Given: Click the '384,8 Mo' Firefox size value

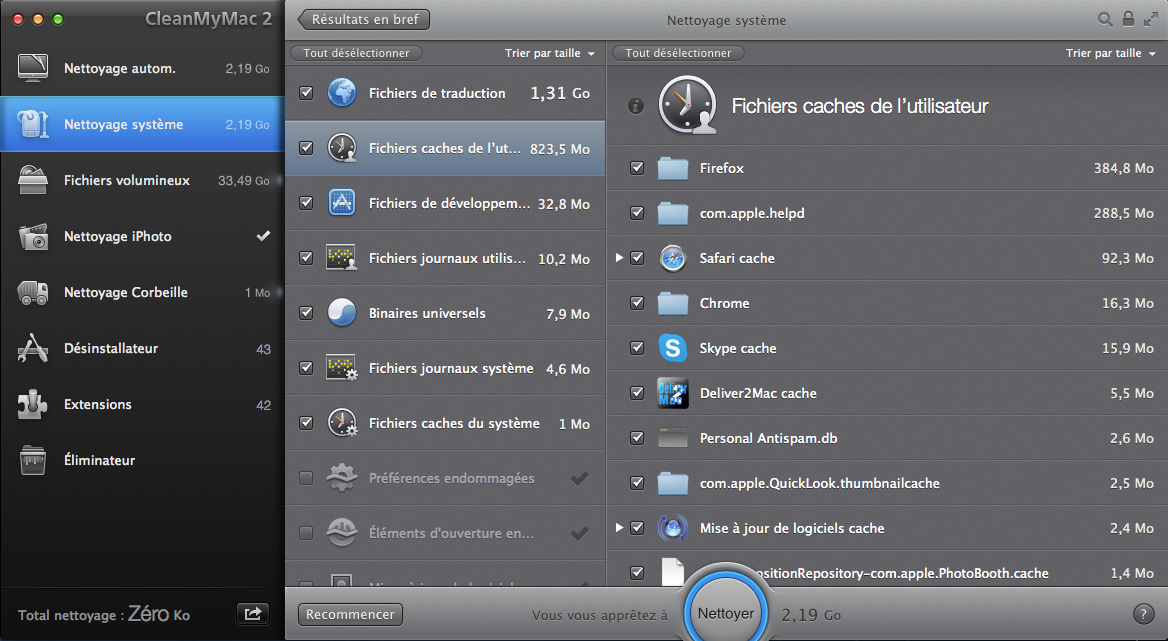Looking at the screenshot, I should coord(1123,168).
